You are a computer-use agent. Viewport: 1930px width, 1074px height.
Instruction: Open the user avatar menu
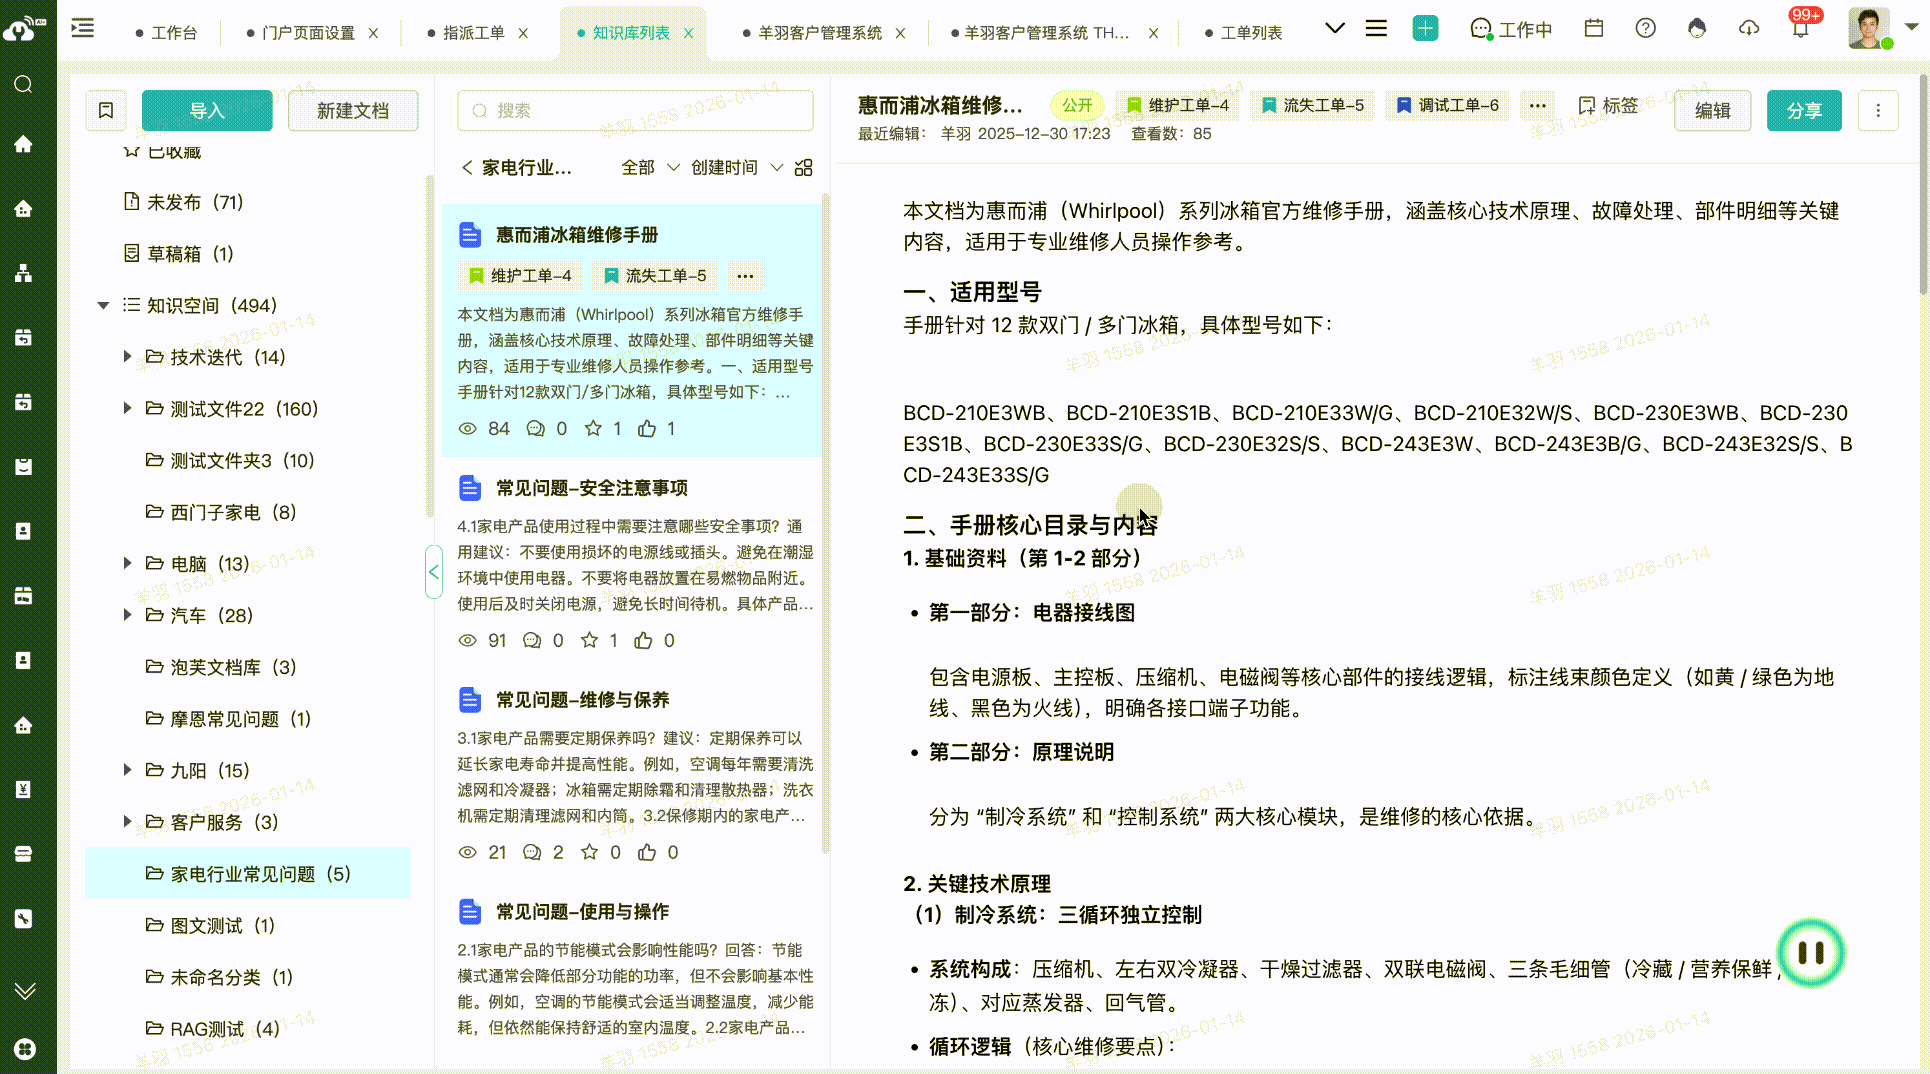(x=1869, y=29)
